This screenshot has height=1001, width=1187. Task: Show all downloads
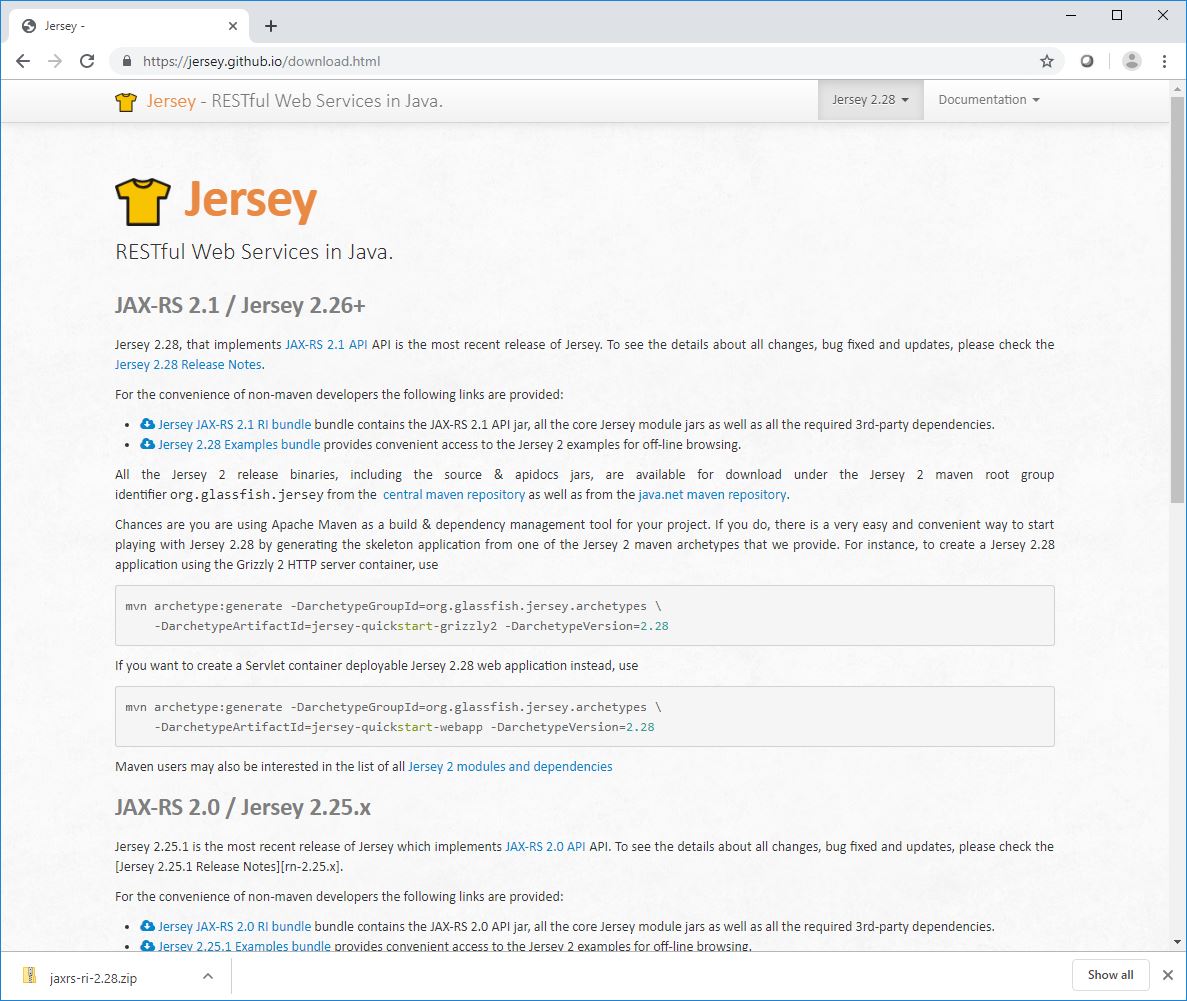pos(1111,975)
